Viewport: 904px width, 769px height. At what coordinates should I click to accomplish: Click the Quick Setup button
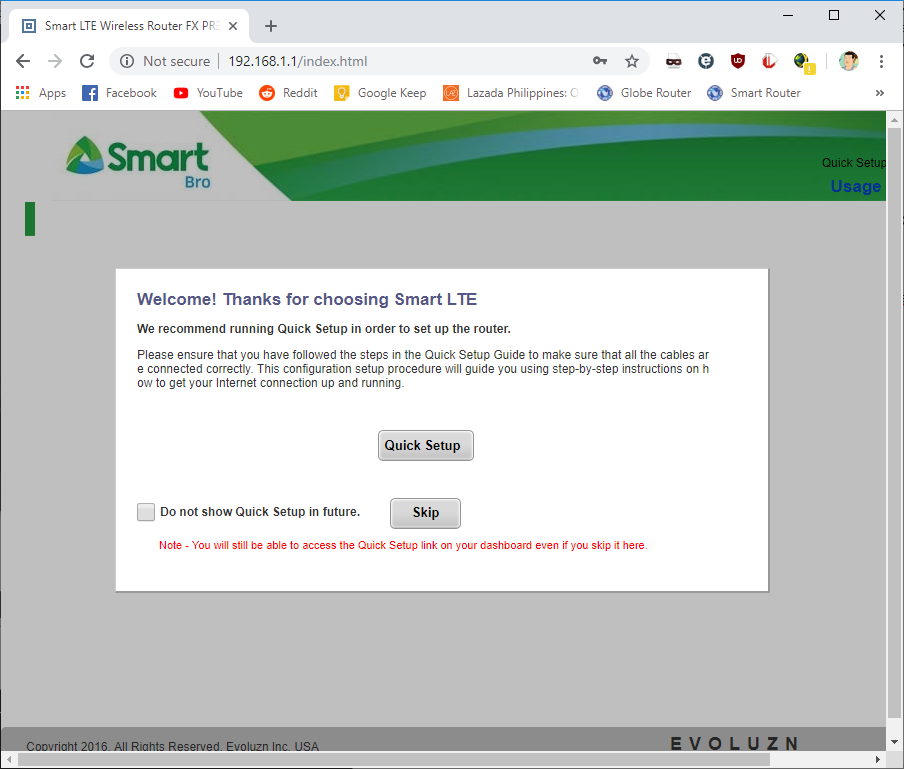pos(425,446)
